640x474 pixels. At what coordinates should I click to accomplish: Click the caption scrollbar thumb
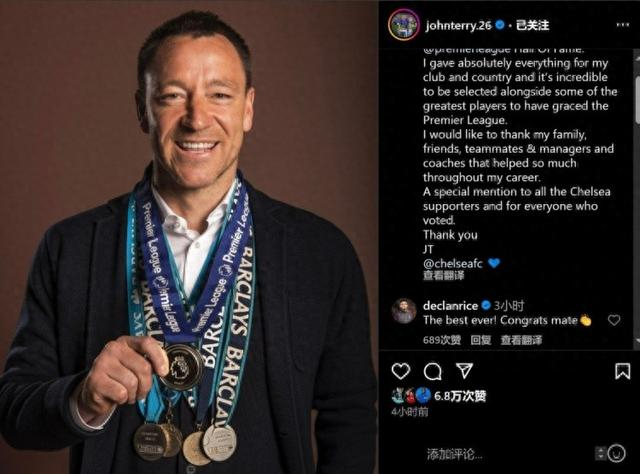[637, 98]
